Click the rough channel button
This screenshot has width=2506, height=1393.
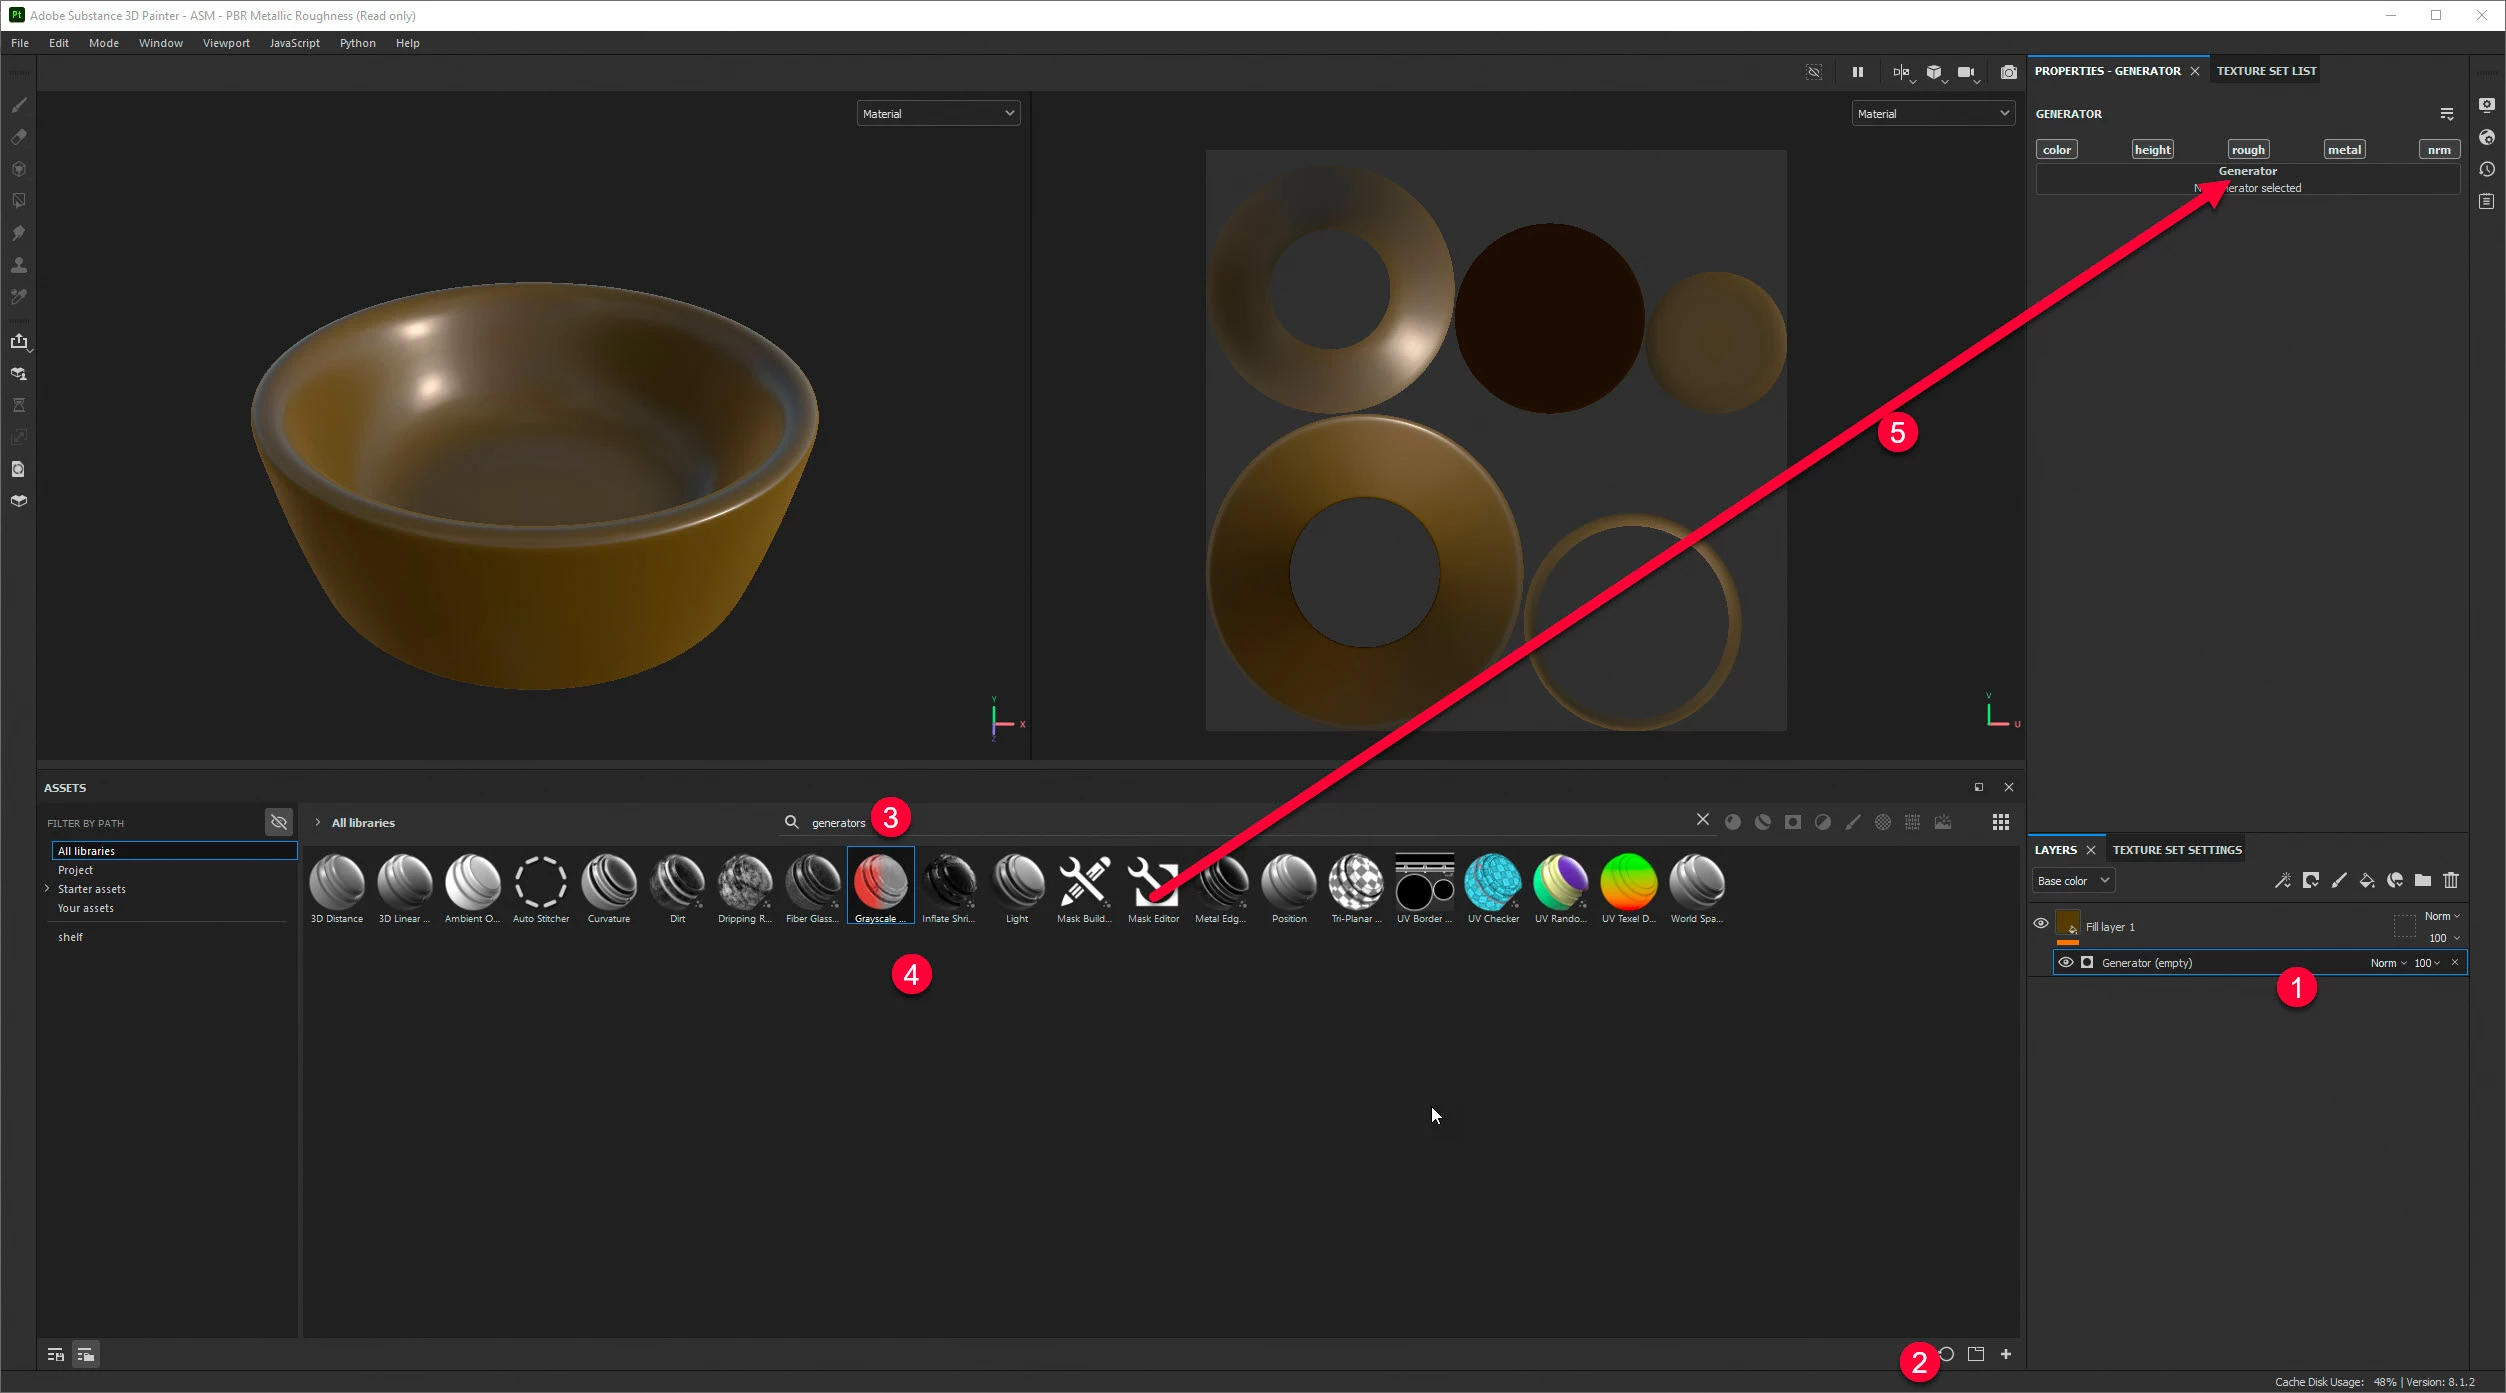click(x=2247, y=150)
